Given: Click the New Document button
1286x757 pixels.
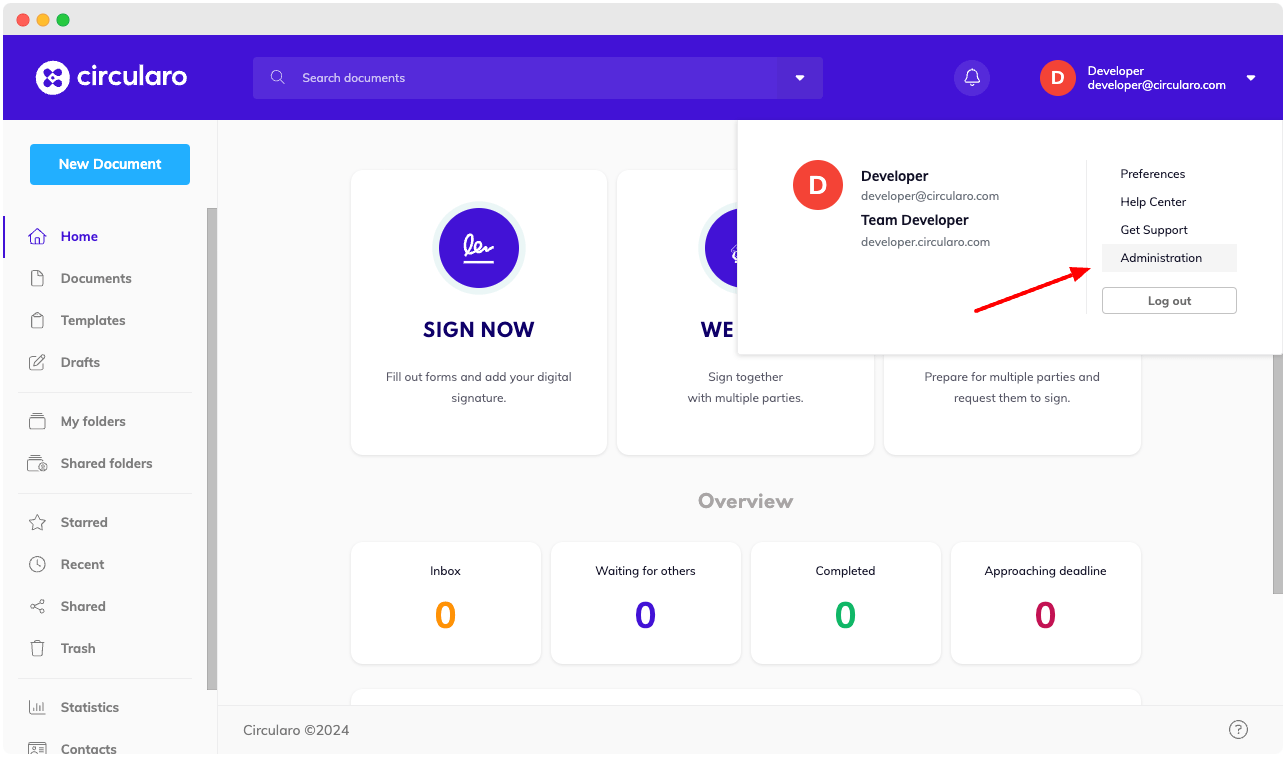Looking at the screenshot, I should pos(110,164).
